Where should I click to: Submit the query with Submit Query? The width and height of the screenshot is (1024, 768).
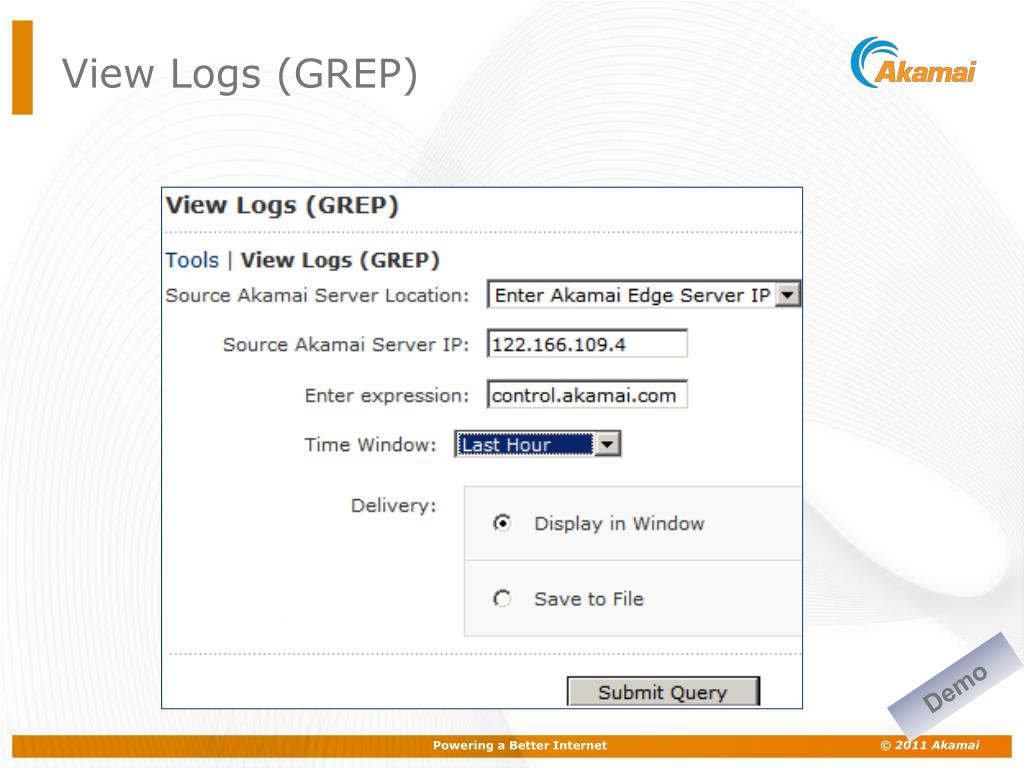point(663,692)
